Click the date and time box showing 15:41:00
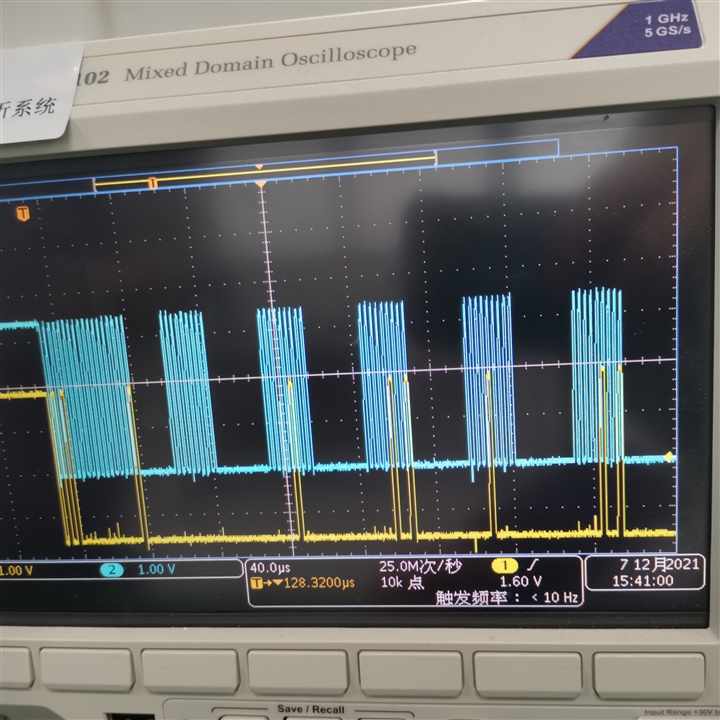This screenshot has height=720, width=720. click(x=645, y=572)
